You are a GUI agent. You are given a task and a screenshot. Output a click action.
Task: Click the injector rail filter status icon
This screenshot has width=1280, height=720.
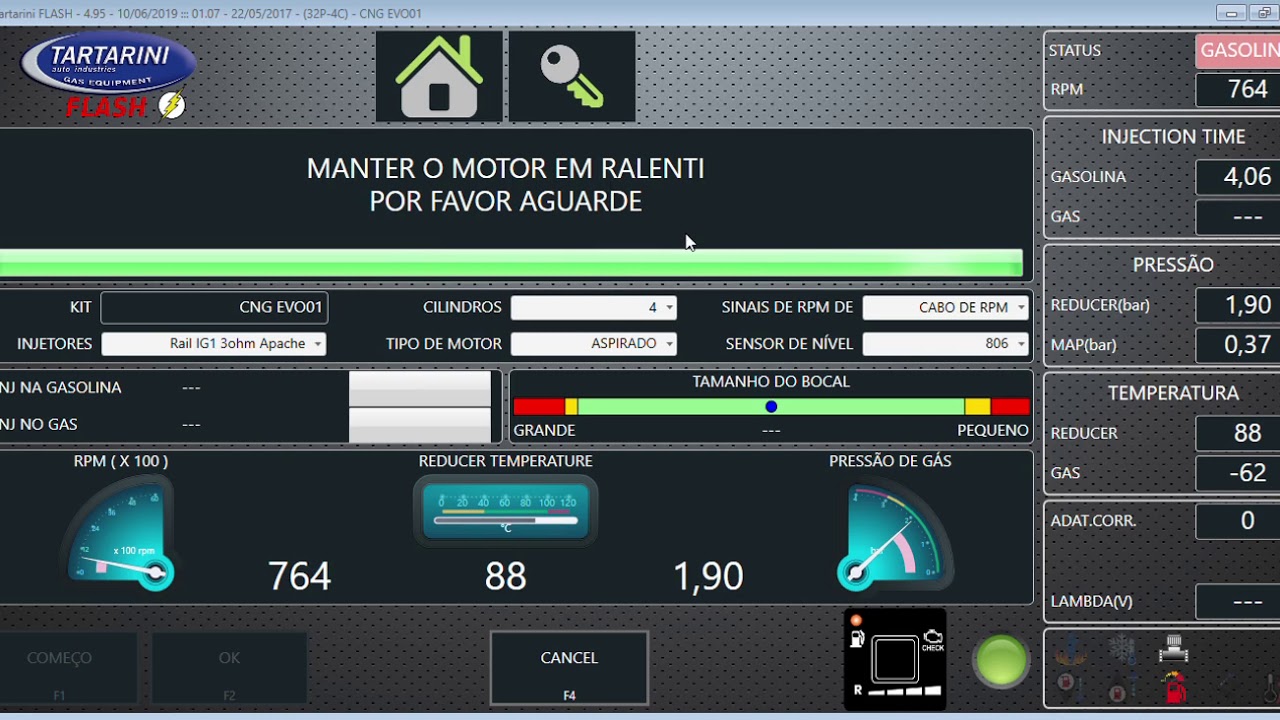[1174, 649]
